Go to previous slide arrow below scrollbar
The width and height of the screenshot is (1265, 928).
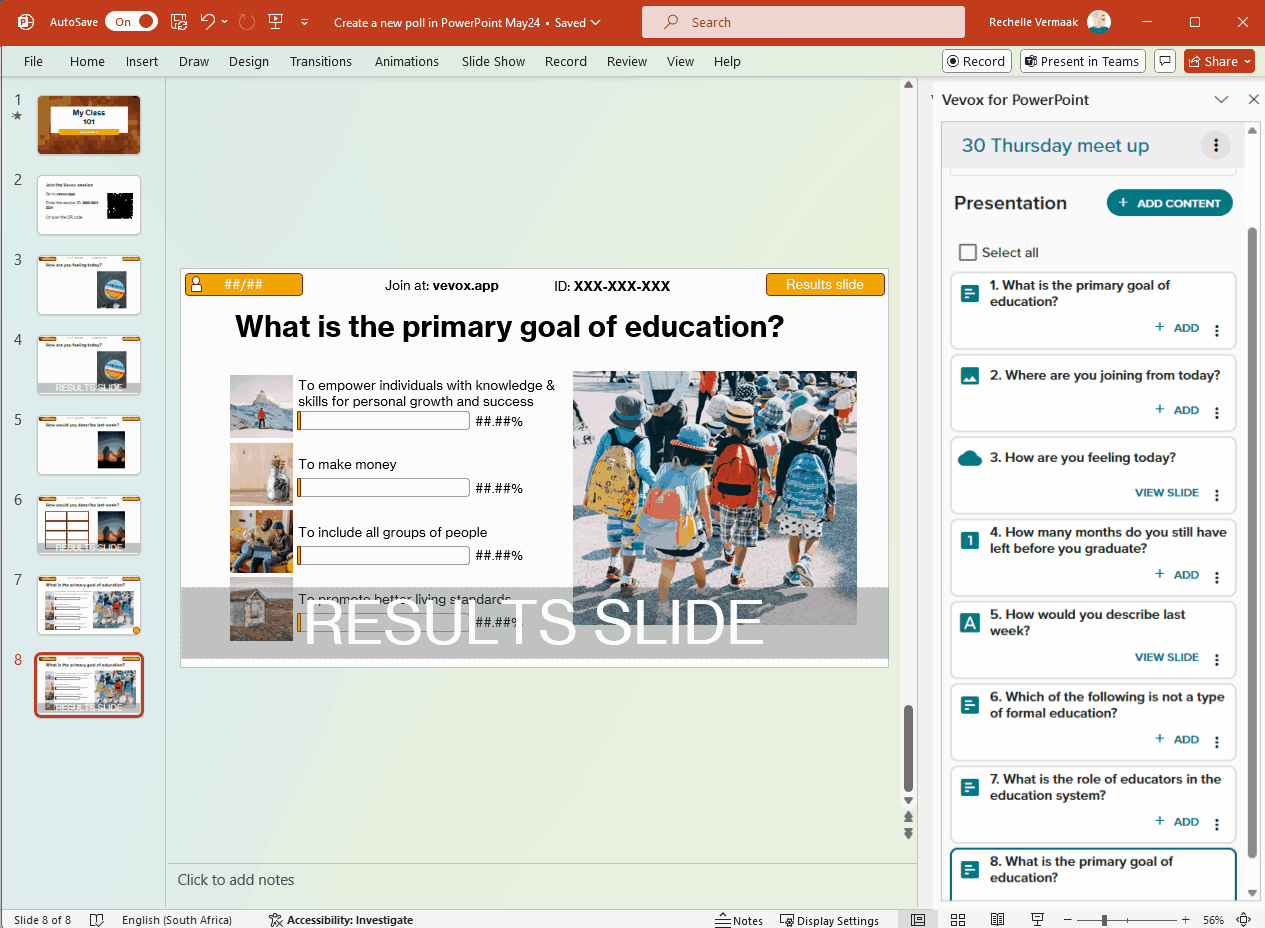click(x=908, y=817)
